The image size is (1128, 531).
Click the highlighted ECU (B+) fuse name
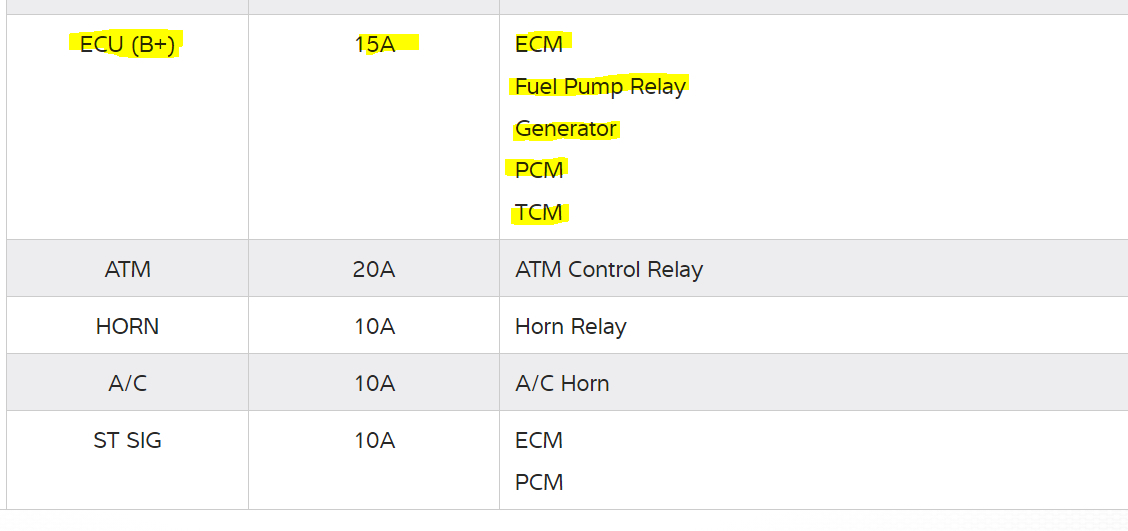(x=127, y=45)
